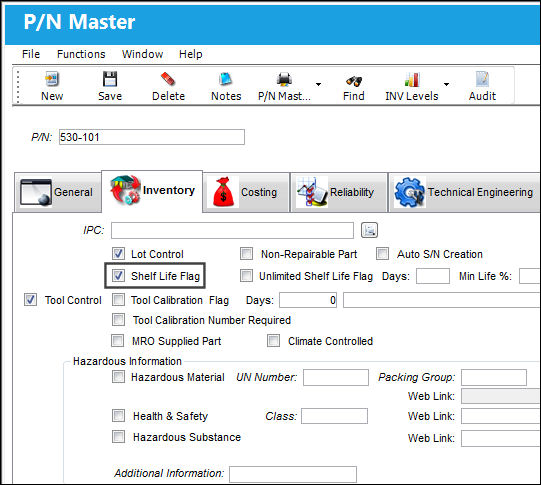
Task: Click the Min Life % field
Action: click(530, 276)
